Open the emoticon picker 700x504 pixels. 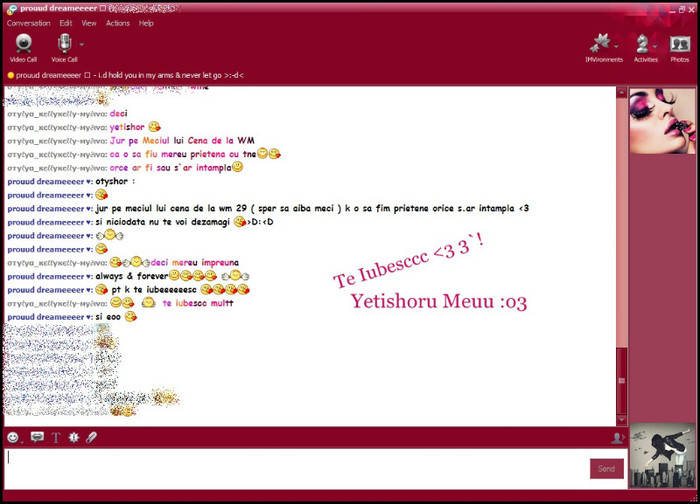click(13, 438)
